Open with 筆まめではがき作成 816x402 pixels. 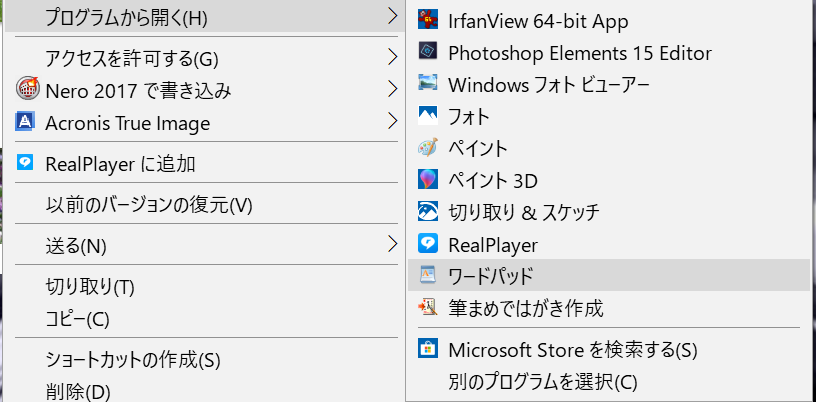pyautogui.click(x=609, y=308)
